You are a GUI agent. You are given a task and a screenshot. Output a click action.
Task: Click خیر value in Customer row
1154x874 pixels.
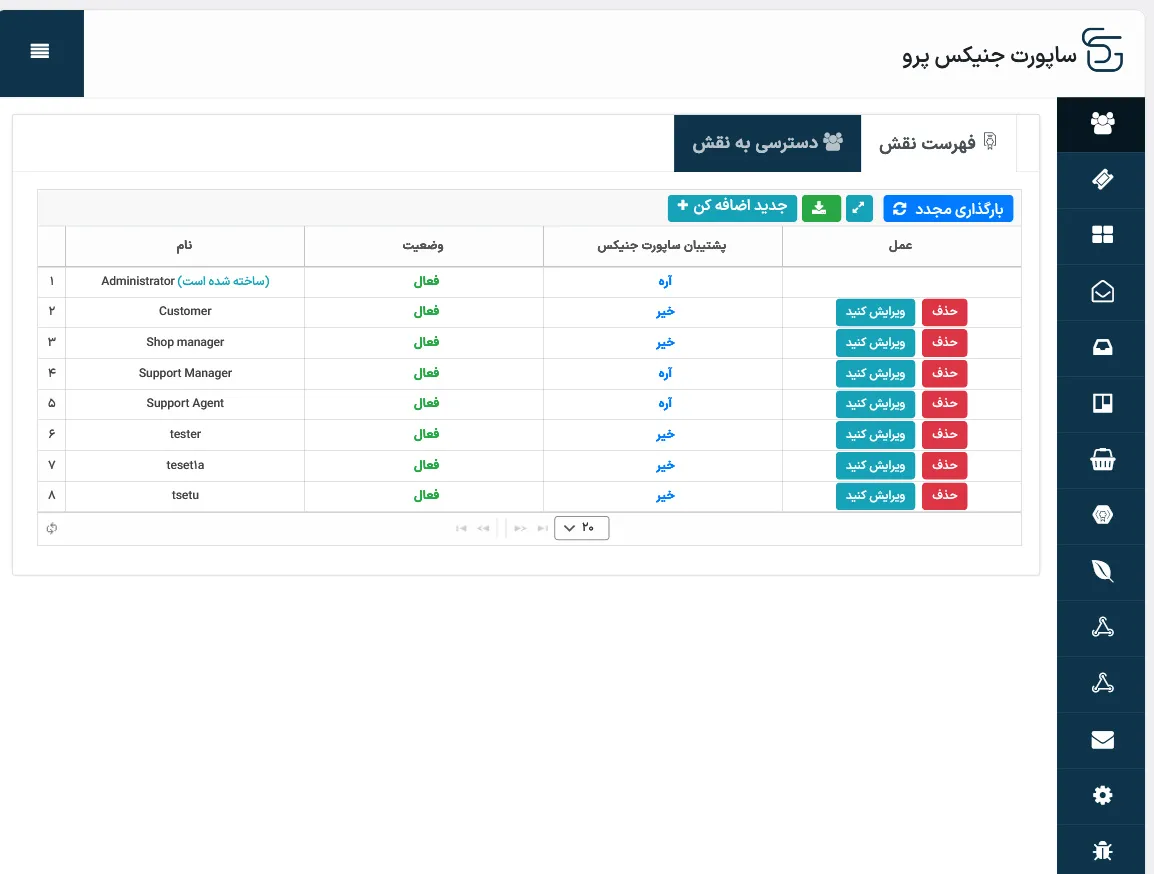(x=665, y=312)
